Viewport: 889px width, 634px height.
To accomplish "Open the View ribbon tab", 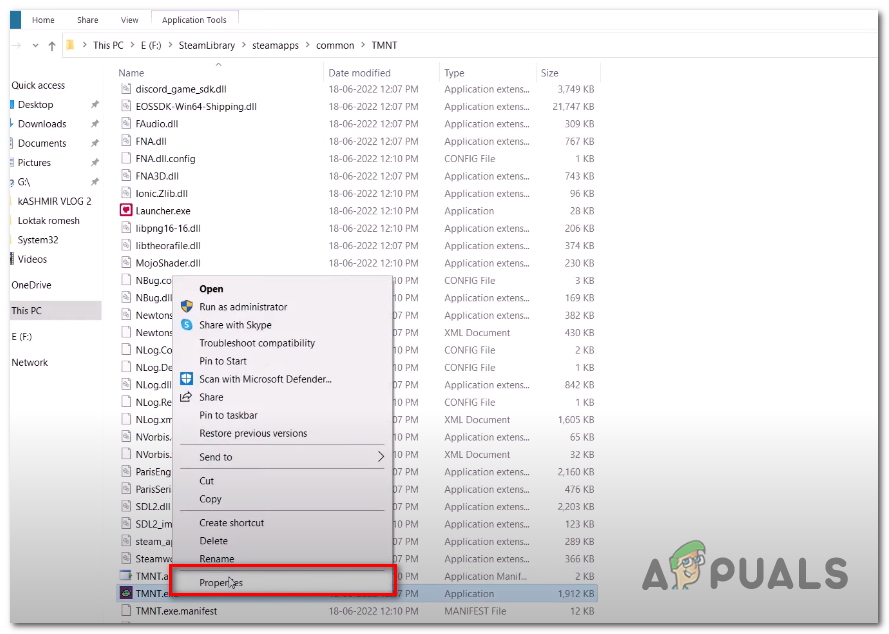I will click(129, 20).
